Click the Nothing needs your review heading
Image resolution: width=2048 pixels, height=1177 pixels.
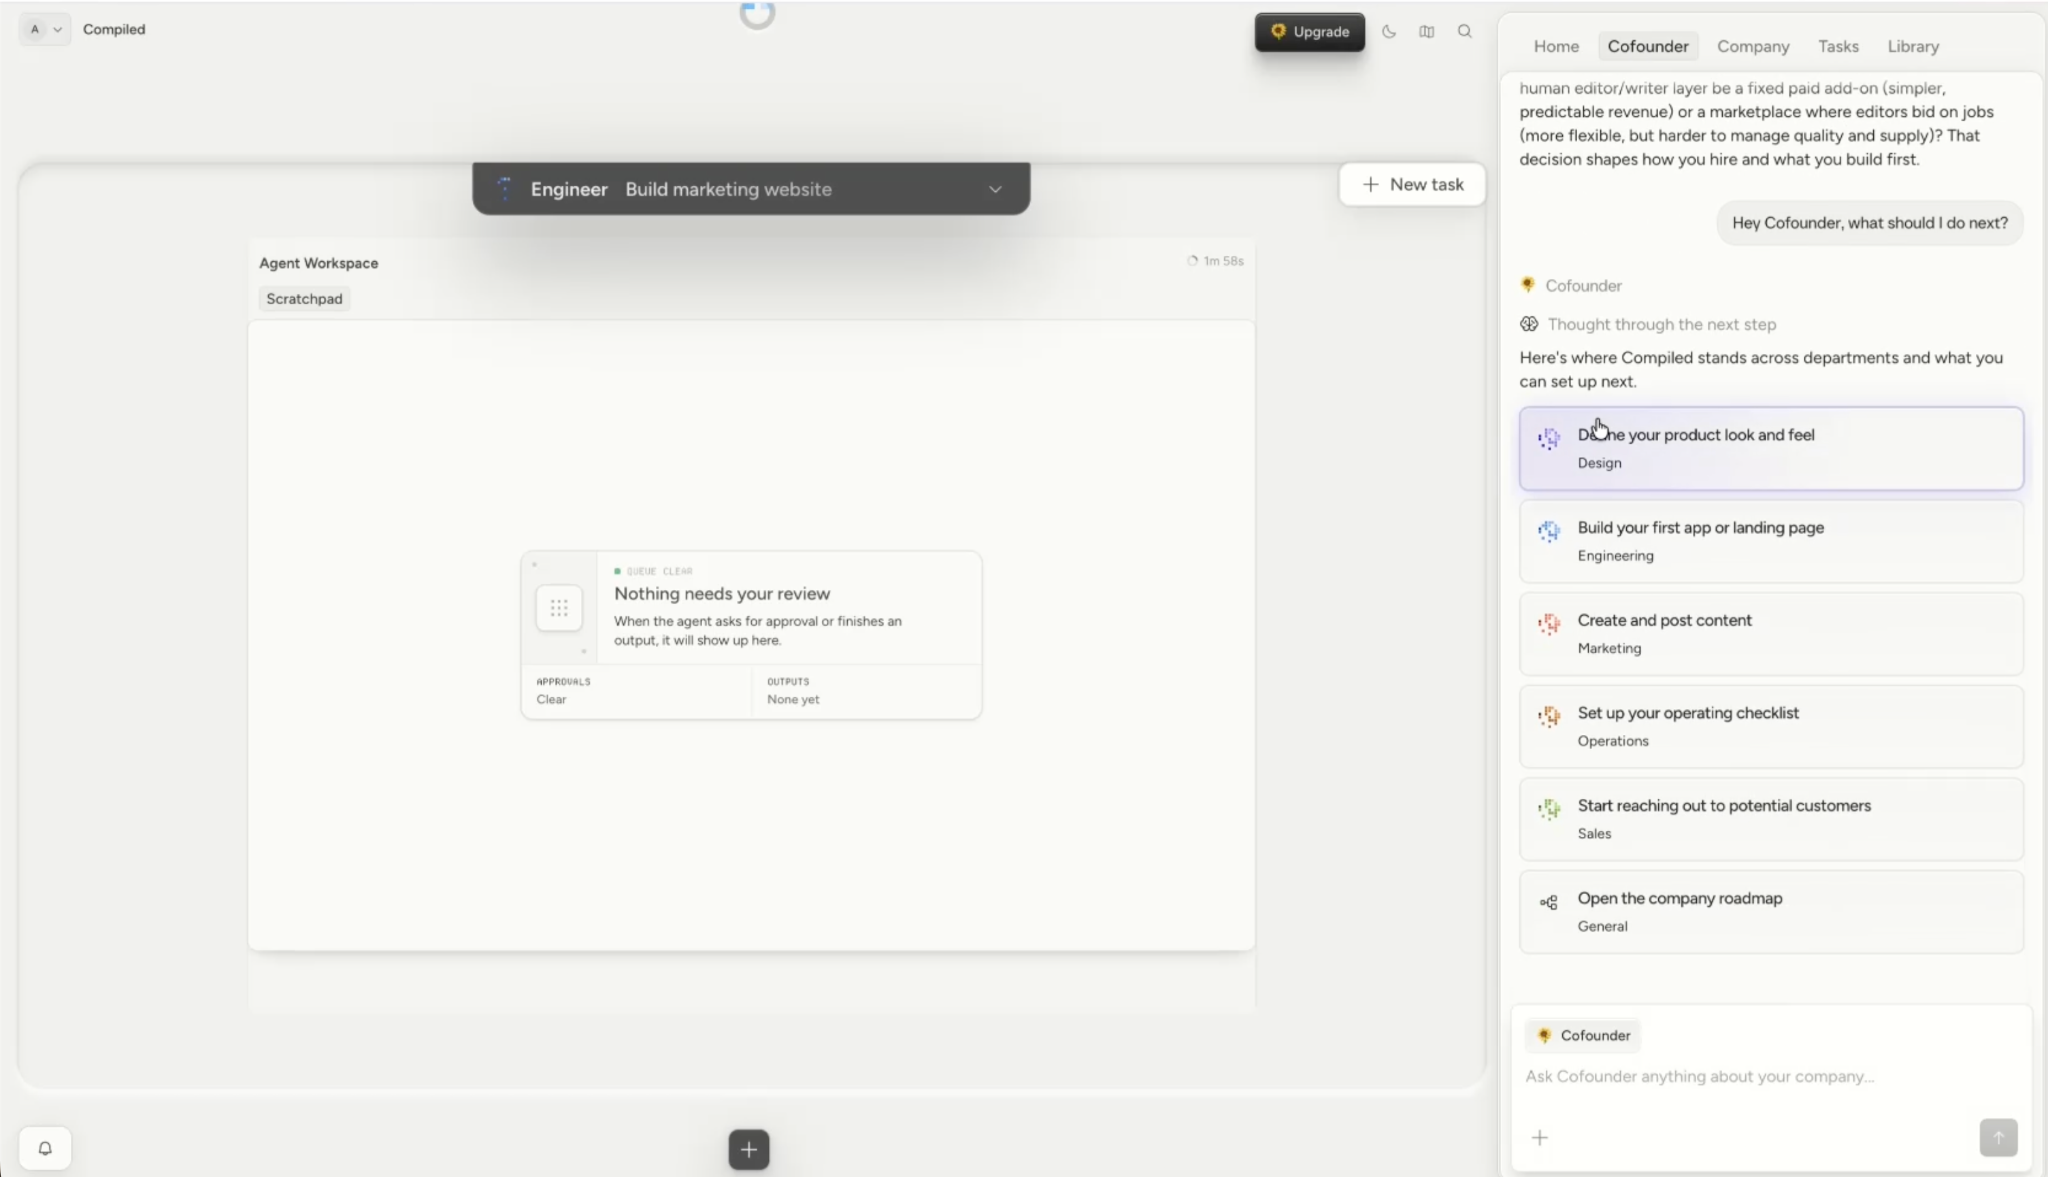point(722,593)
